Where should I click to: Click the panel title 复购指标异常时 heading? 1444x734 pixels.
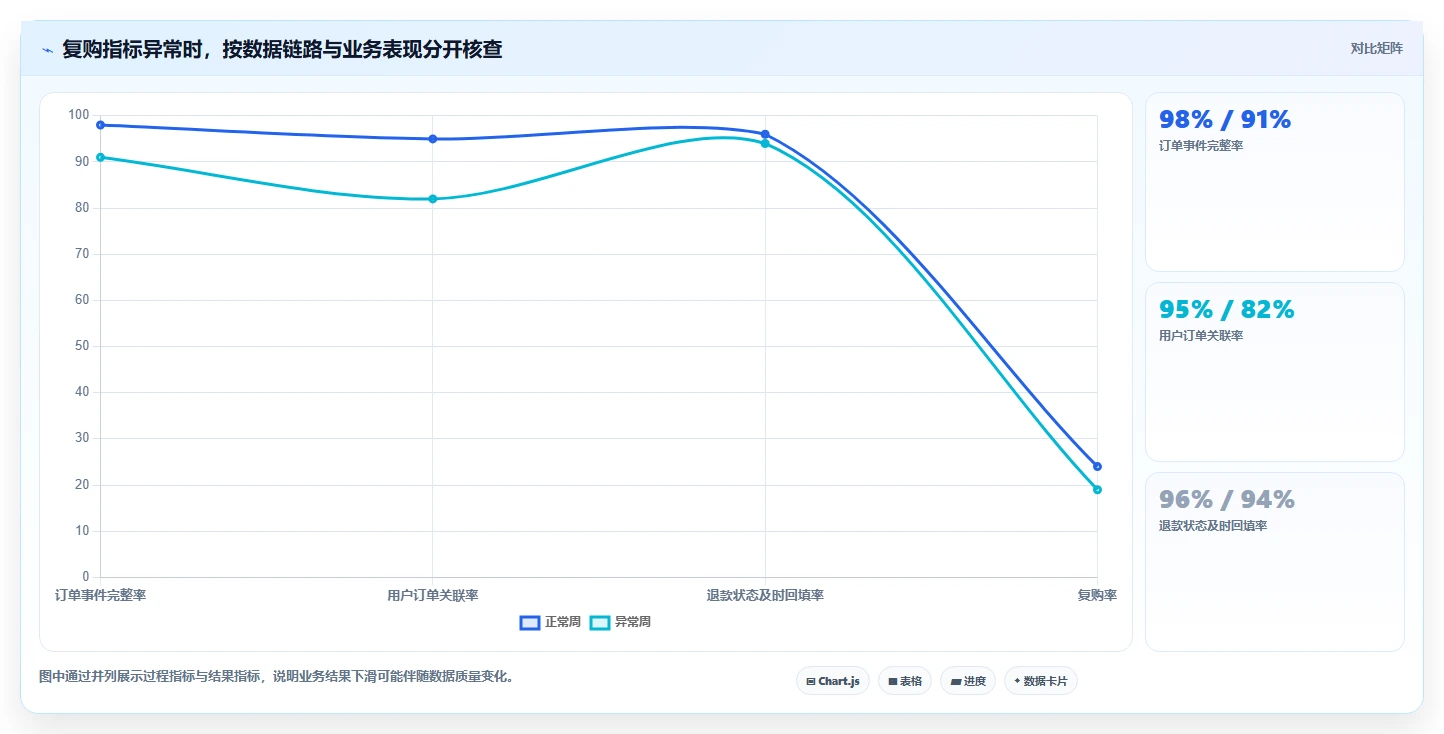pyautogui.click(x=282, y=50)
